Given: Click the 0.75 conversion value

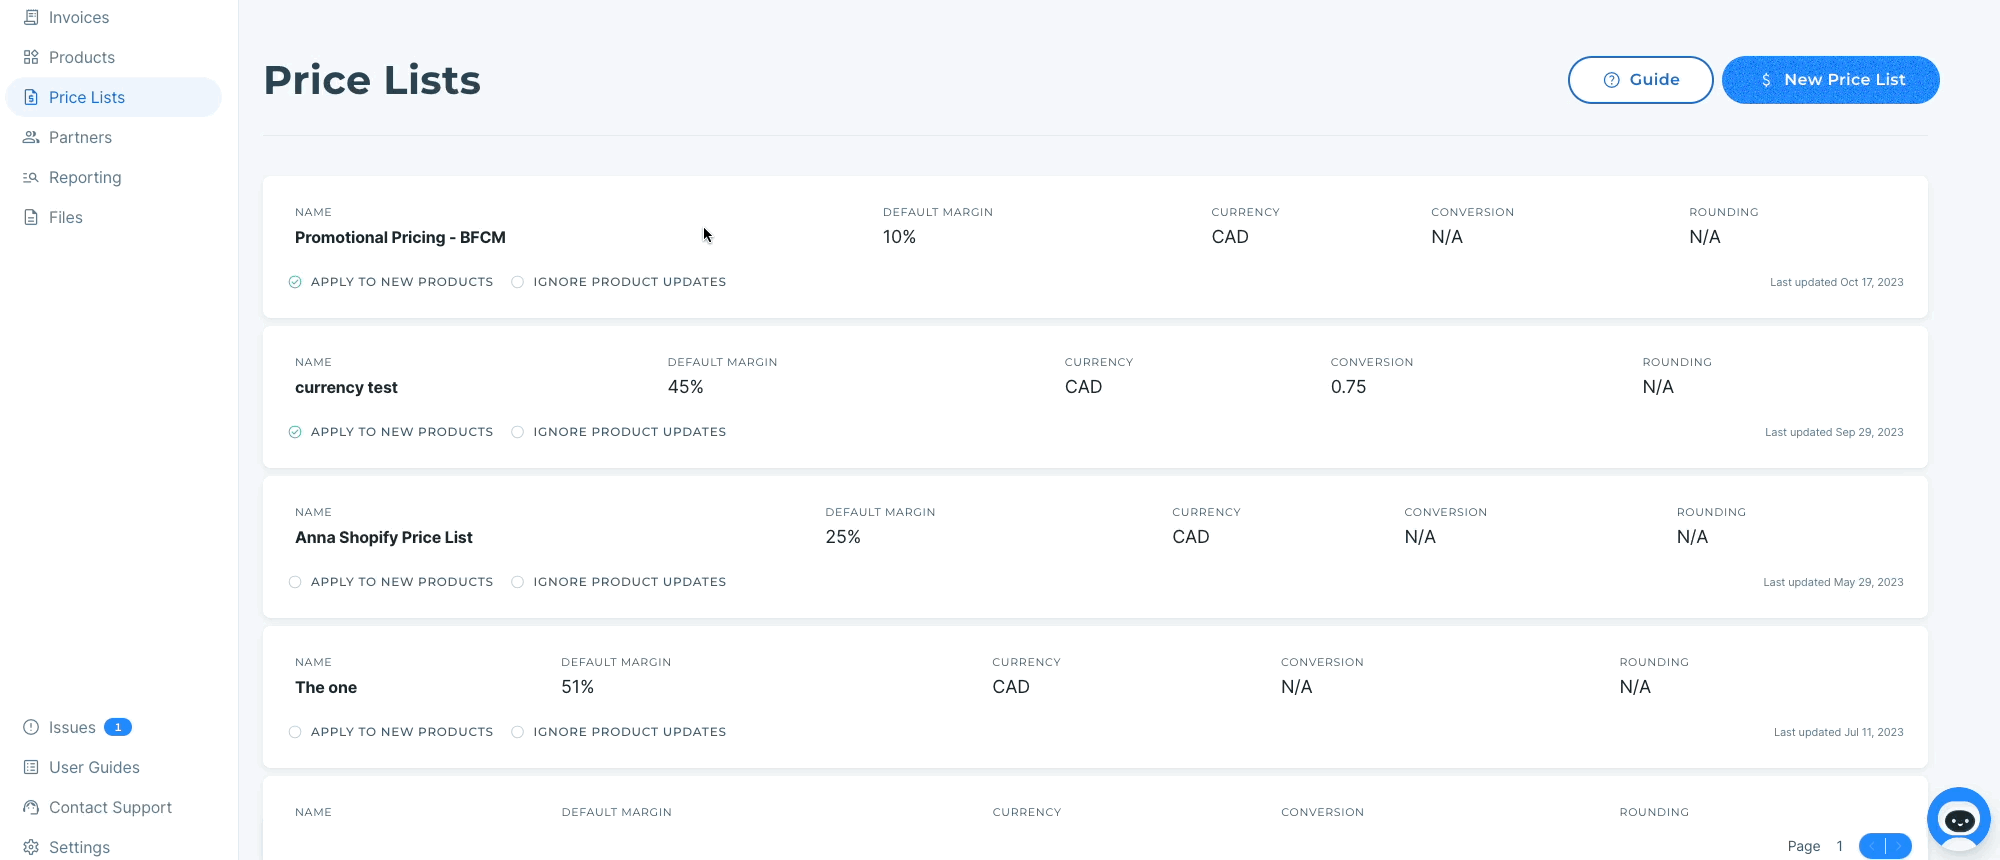Looking at the screenshot, I should (x=1348, y=387).
